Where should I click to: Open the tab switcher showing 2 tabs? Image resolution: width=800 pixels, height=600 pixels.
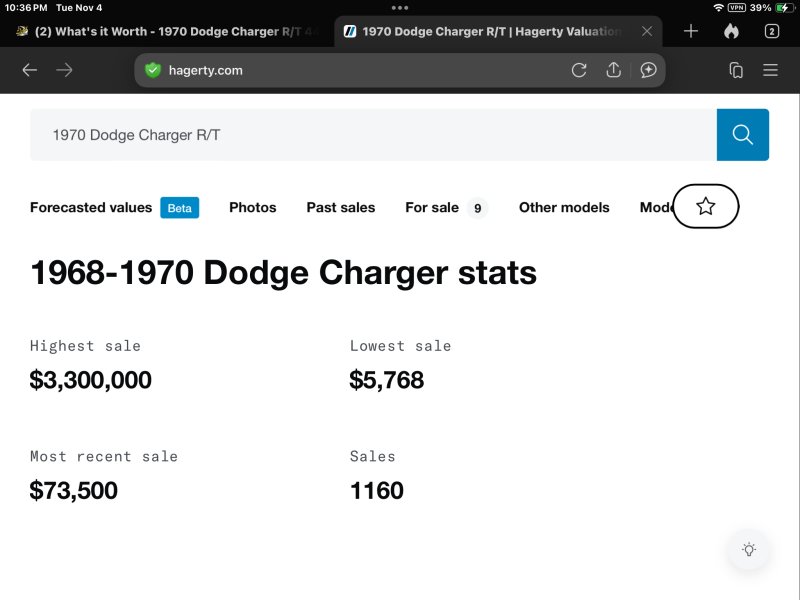click(771, 31)
